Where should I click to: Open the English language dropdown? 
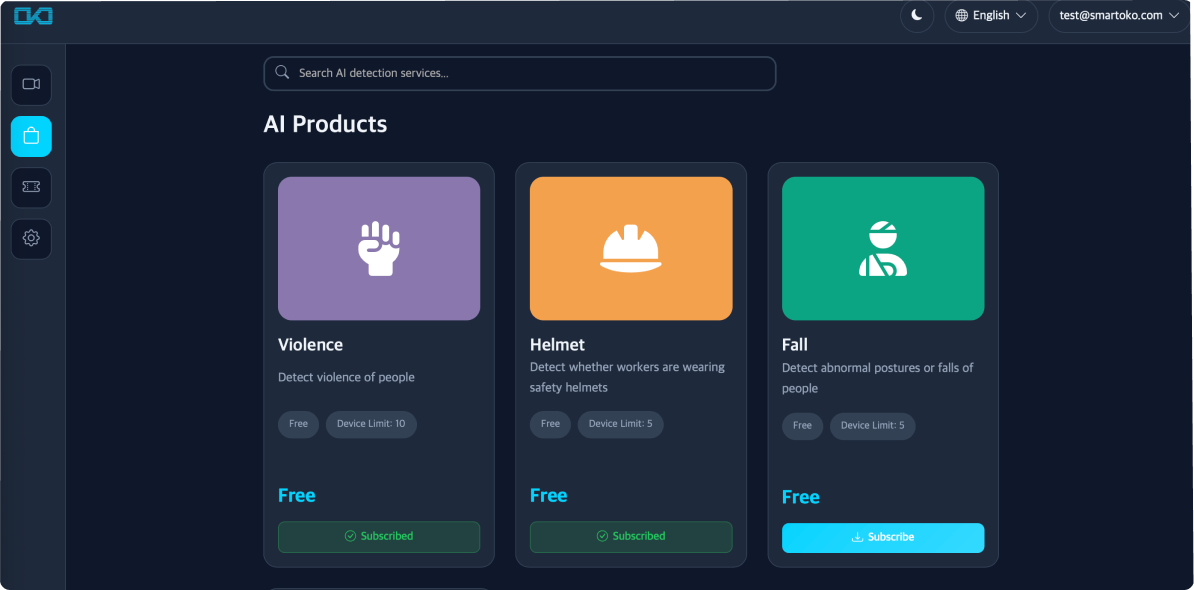pyautogui.click(x=991, y=15)
